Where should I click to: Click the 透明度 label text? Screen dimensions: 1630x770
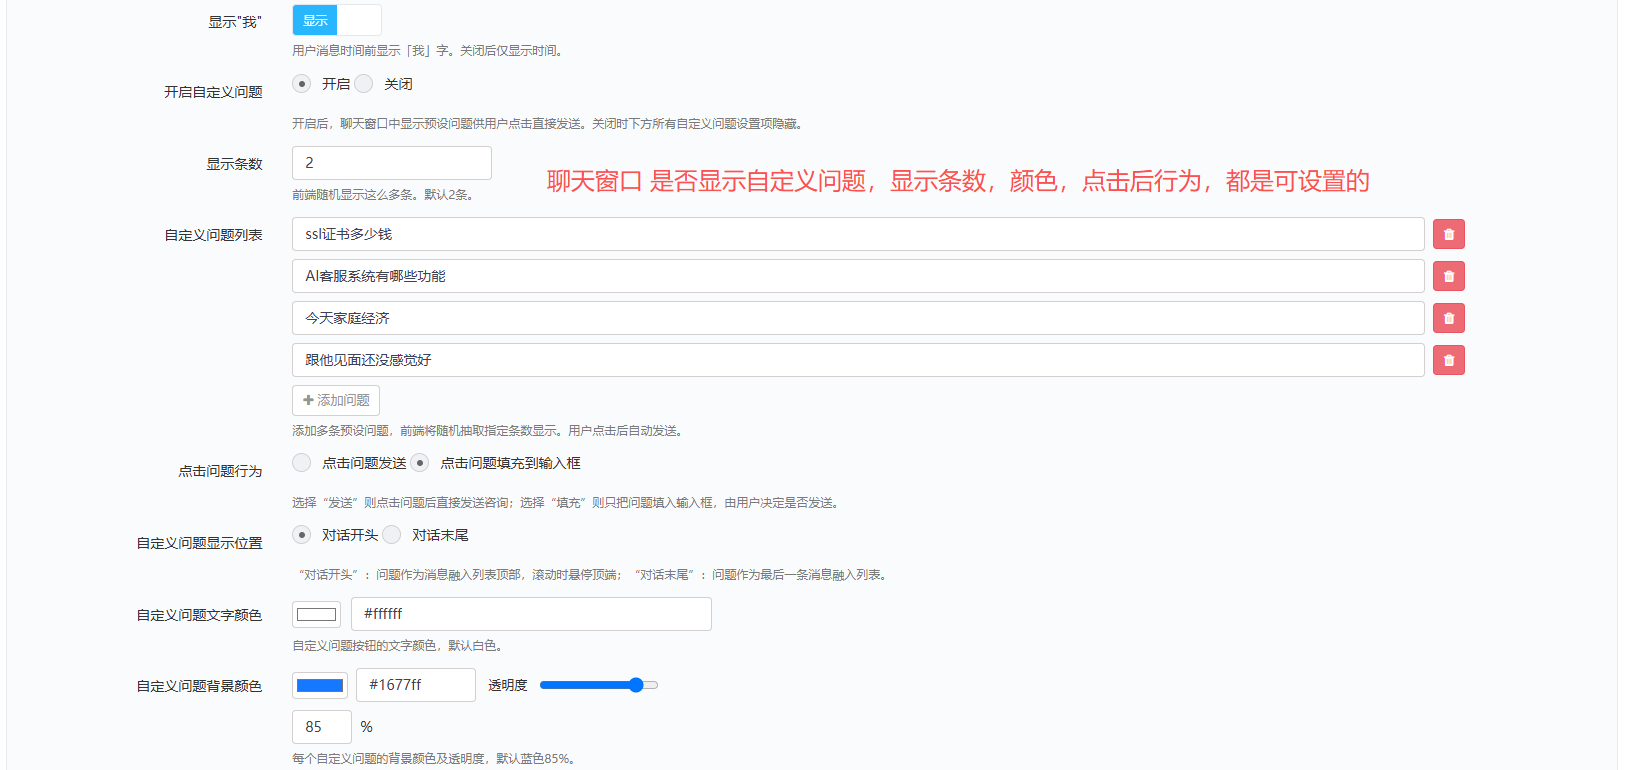(x=508, y=685)
